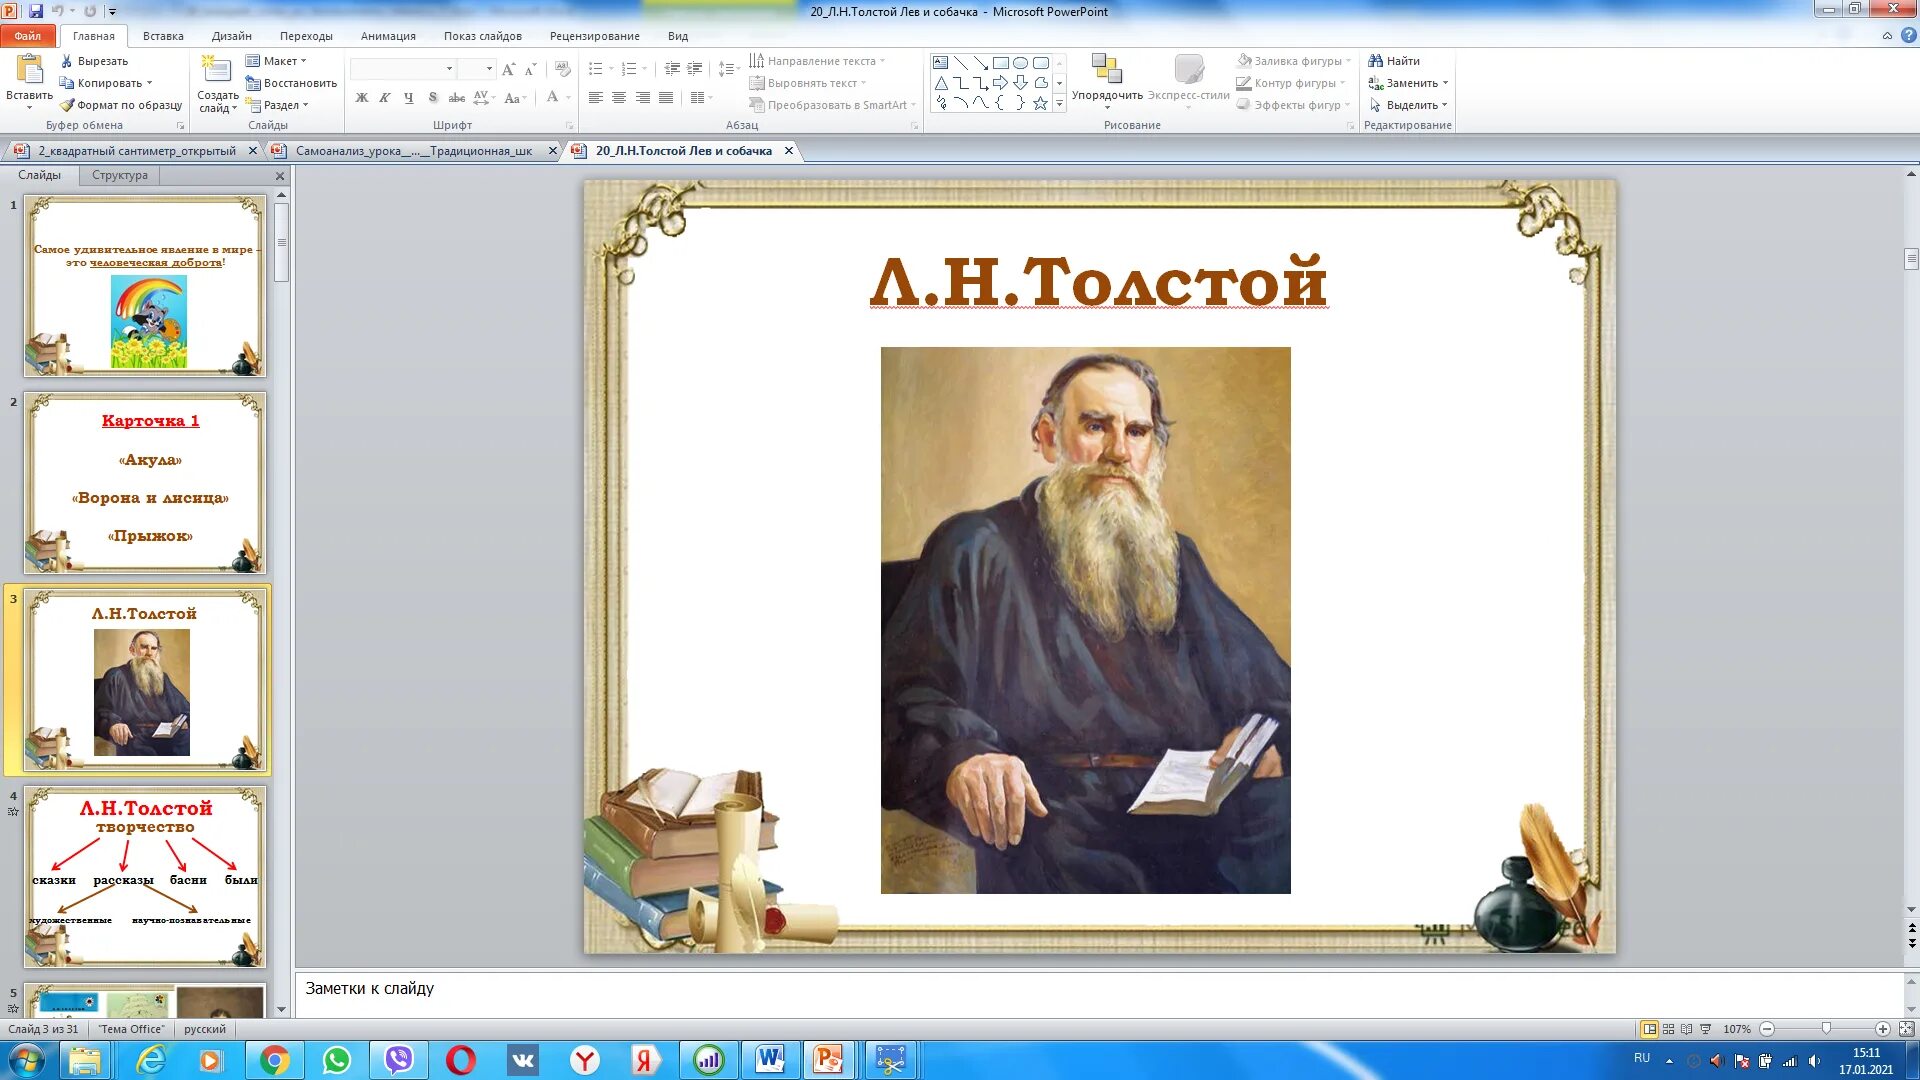Click the Упорядочить arrange icon
This screenshot has width=1920, height=1080.
1107,69
